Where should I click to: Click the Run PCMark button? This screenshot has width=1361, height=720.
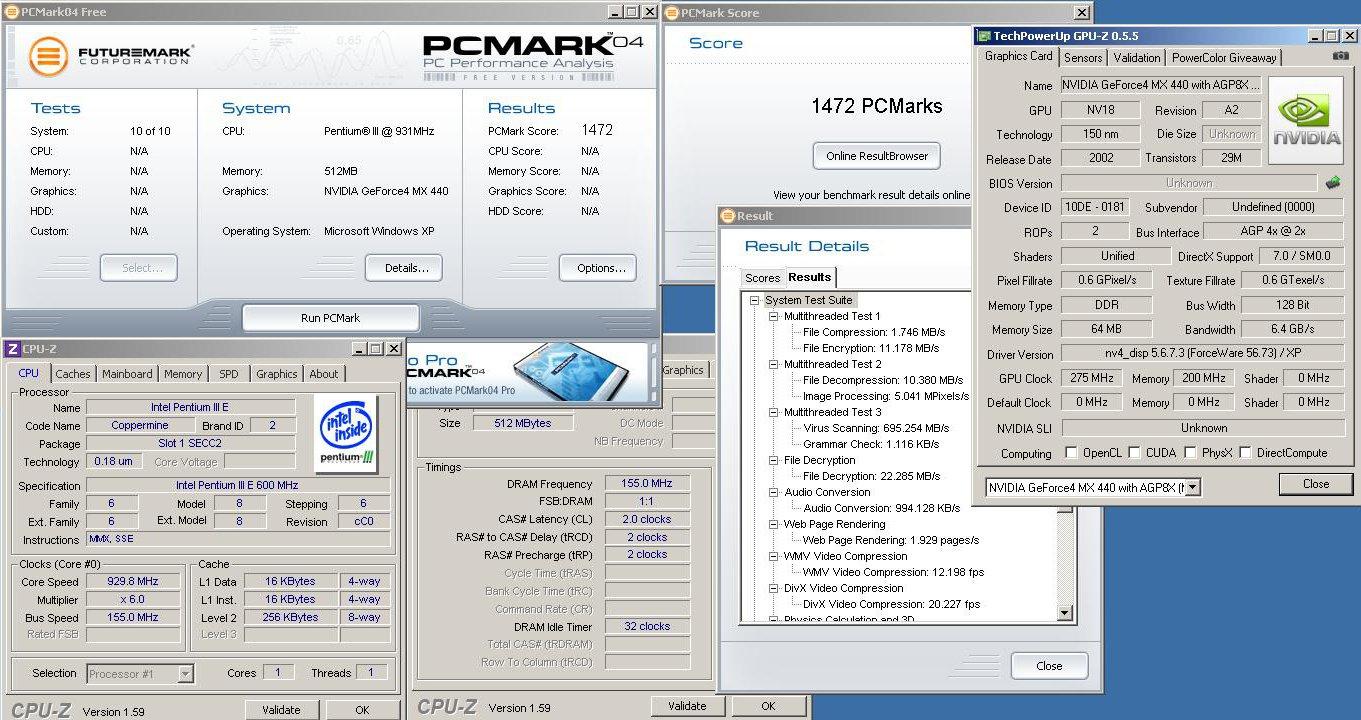330,318
